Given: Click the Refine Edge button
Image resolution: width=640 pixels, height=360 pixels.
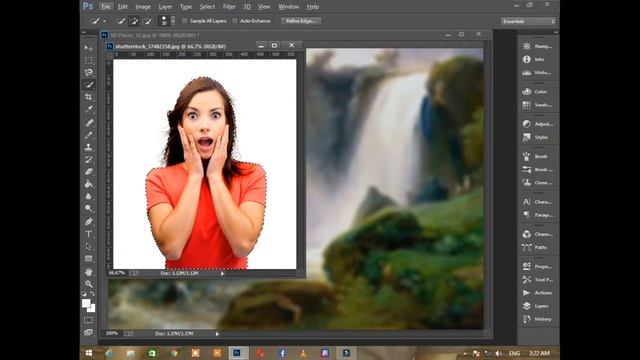Looking at the screenshot, I should [301, 21].
